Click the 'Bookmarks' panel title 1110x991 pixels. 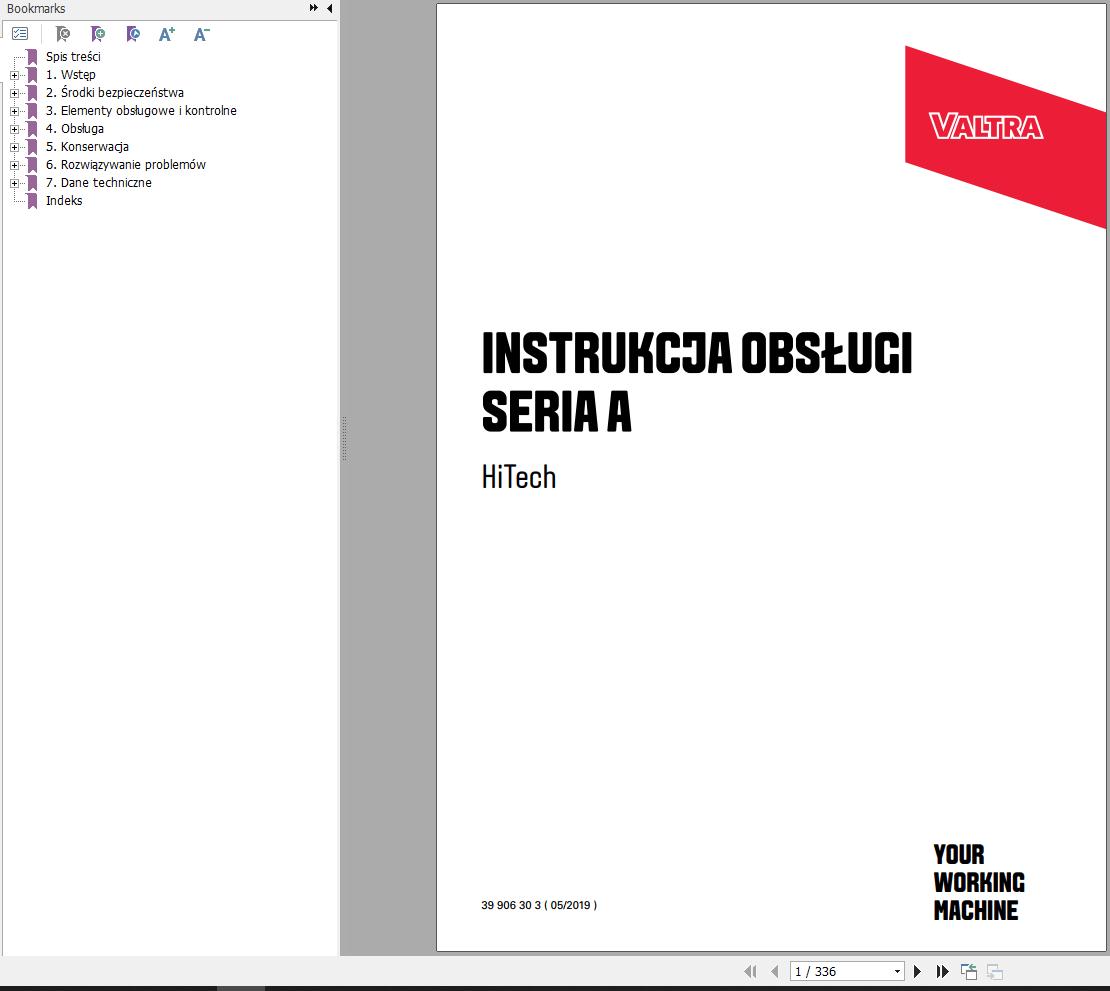coord(36,8)
